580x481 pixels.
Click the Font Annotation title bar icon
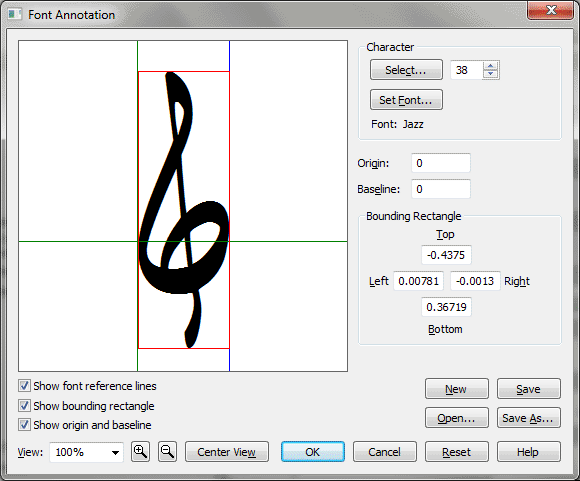click(x=15, y=14)
